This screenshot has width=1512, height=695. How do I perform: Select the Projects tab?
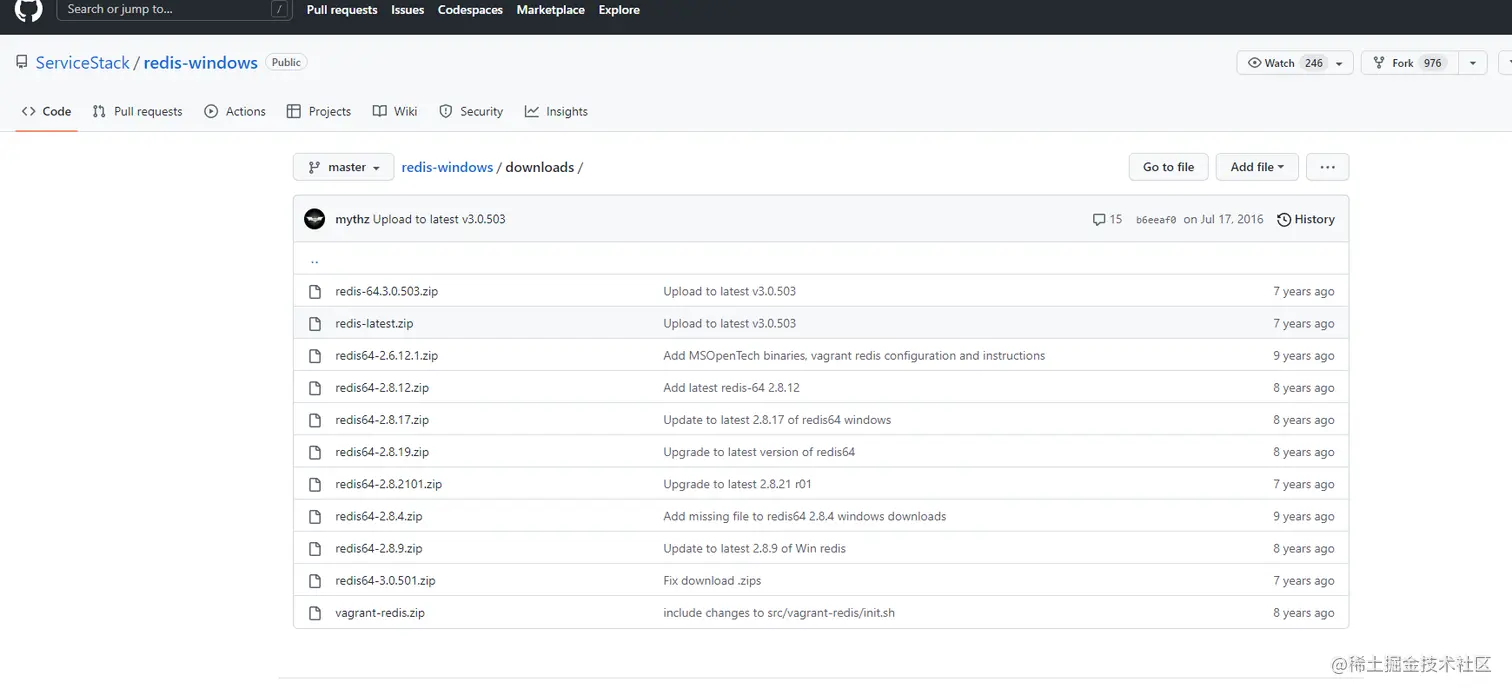point(319,111)
